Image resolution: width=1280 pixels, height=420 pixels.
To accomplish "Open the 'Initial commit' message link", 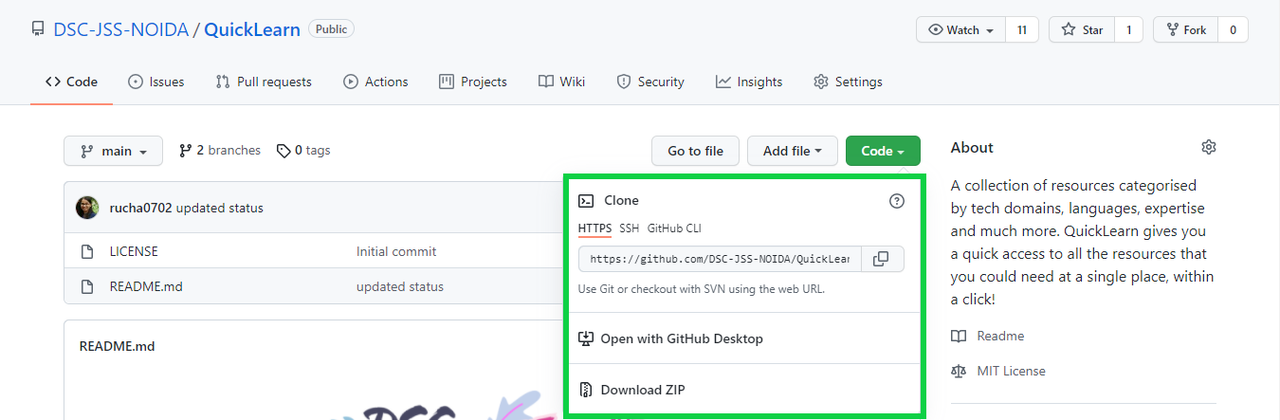I will [396, 252].
